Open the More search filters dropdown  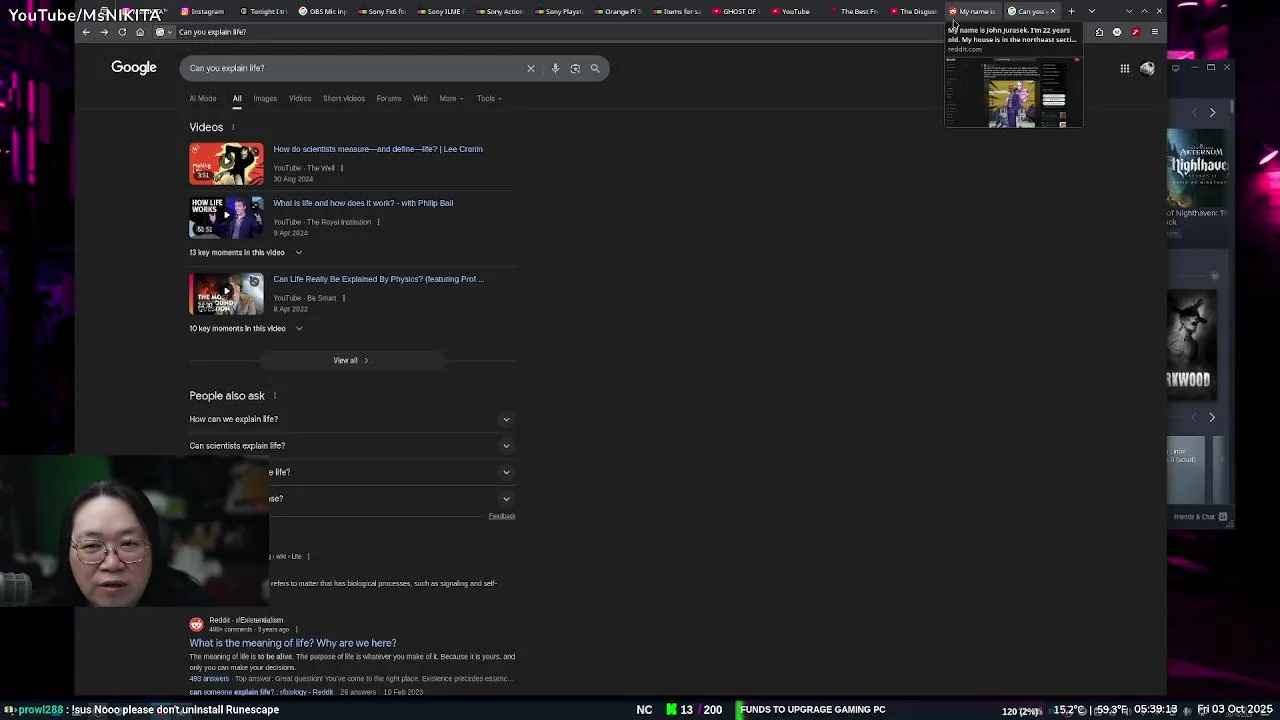451,98
